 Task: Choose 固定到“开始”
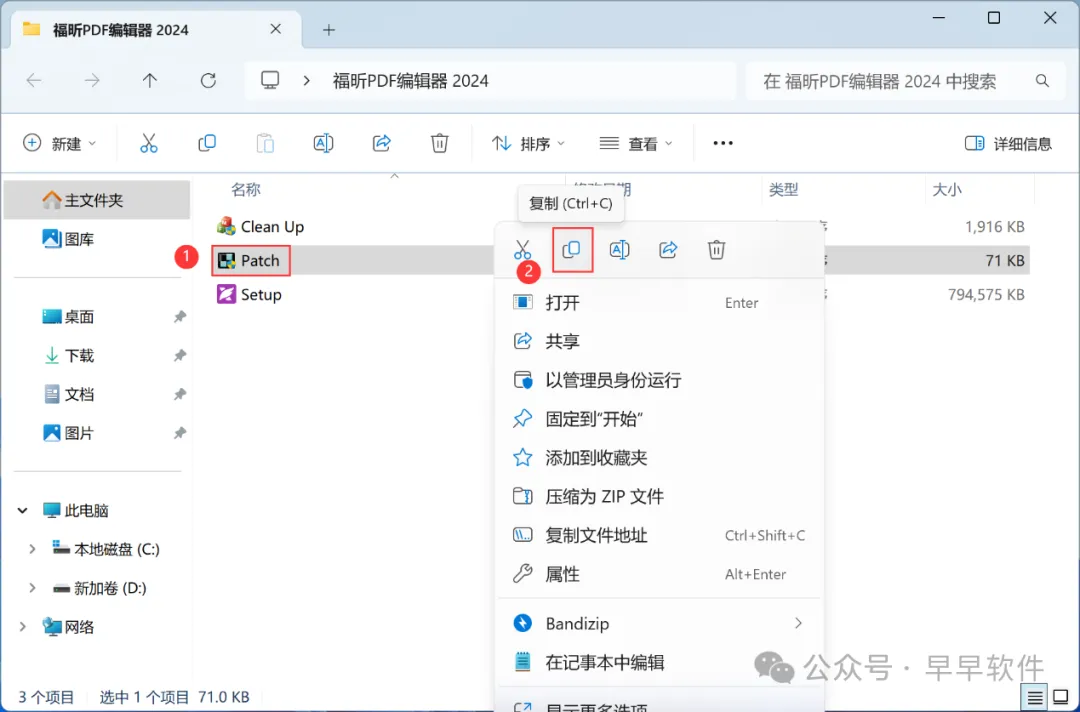coord(659,419)
